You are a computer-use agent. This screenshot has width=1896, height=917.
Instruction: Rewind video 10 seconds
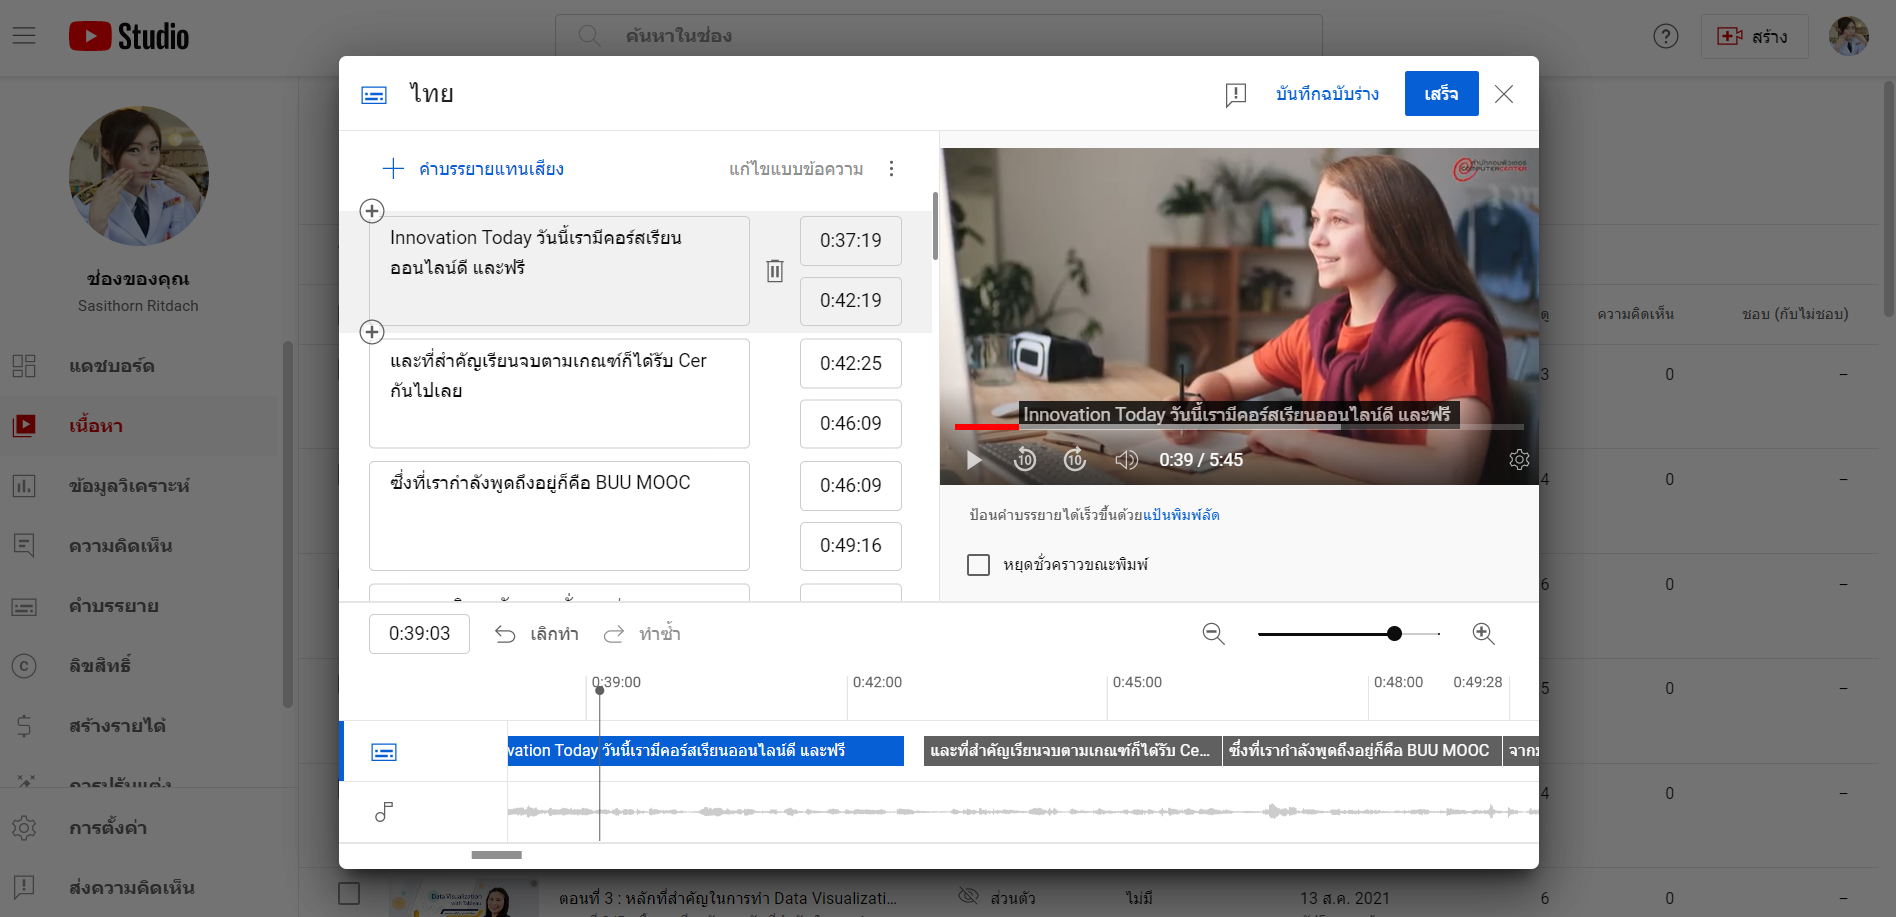point(1025,460)
